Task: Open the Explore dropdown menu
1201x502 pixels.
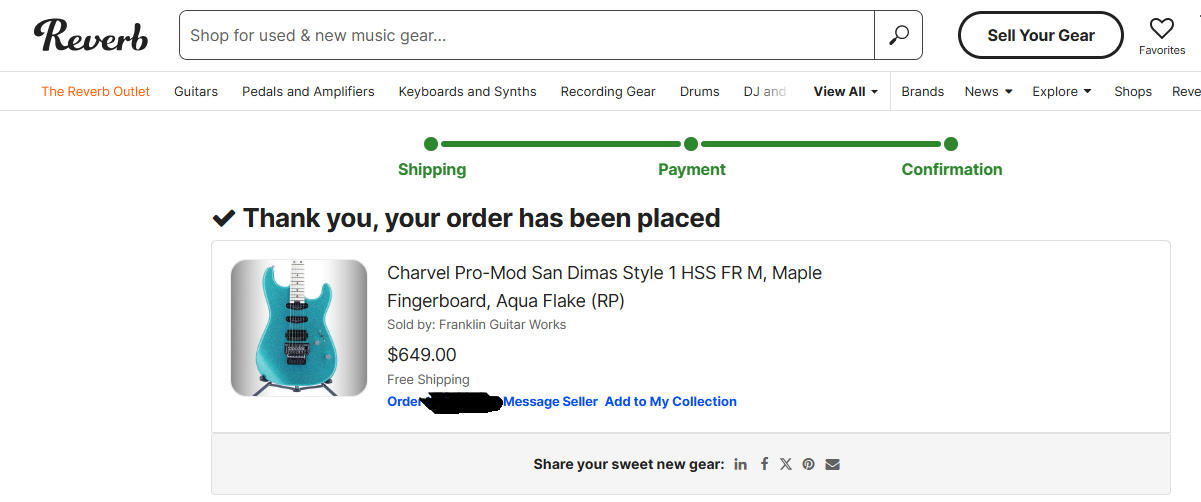Action: (x=1061, y=91)
